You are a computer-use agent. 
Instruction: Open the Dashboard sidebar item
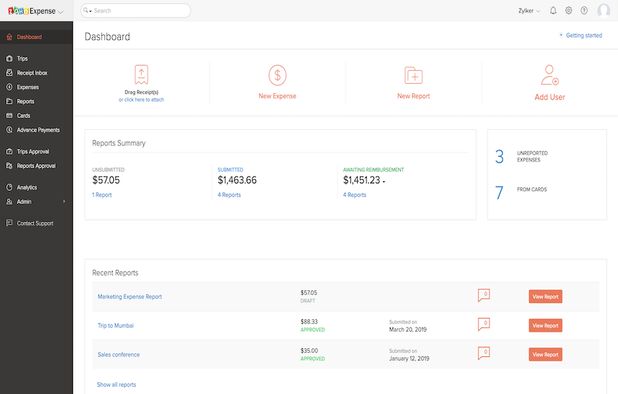(x=36, y=37)
